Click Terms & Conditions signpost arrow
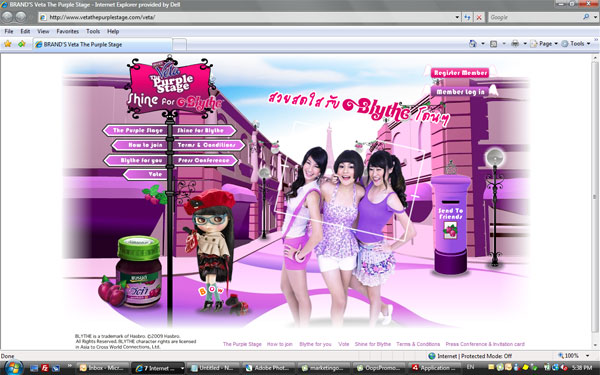This screenshot has height=375, width=600. tap(208, 145)
